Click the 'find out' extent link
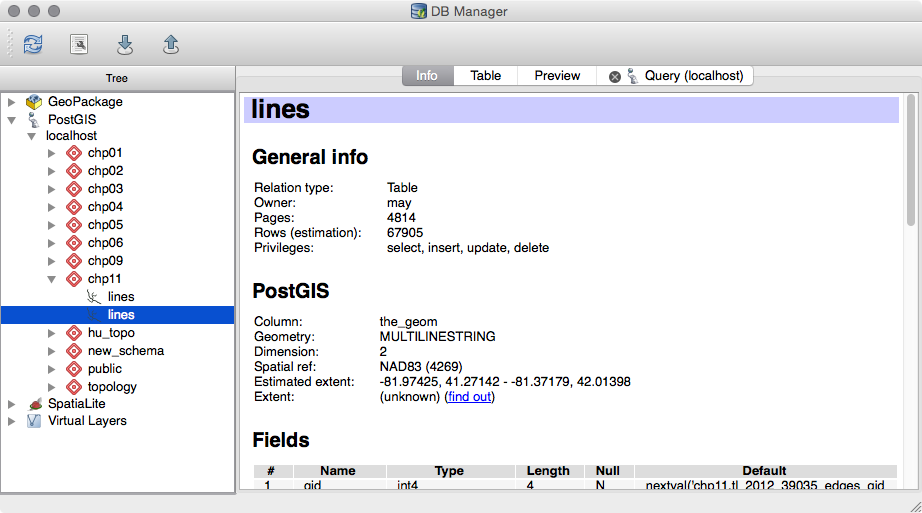This screenshot has width=922, height=513. [469, 397]
